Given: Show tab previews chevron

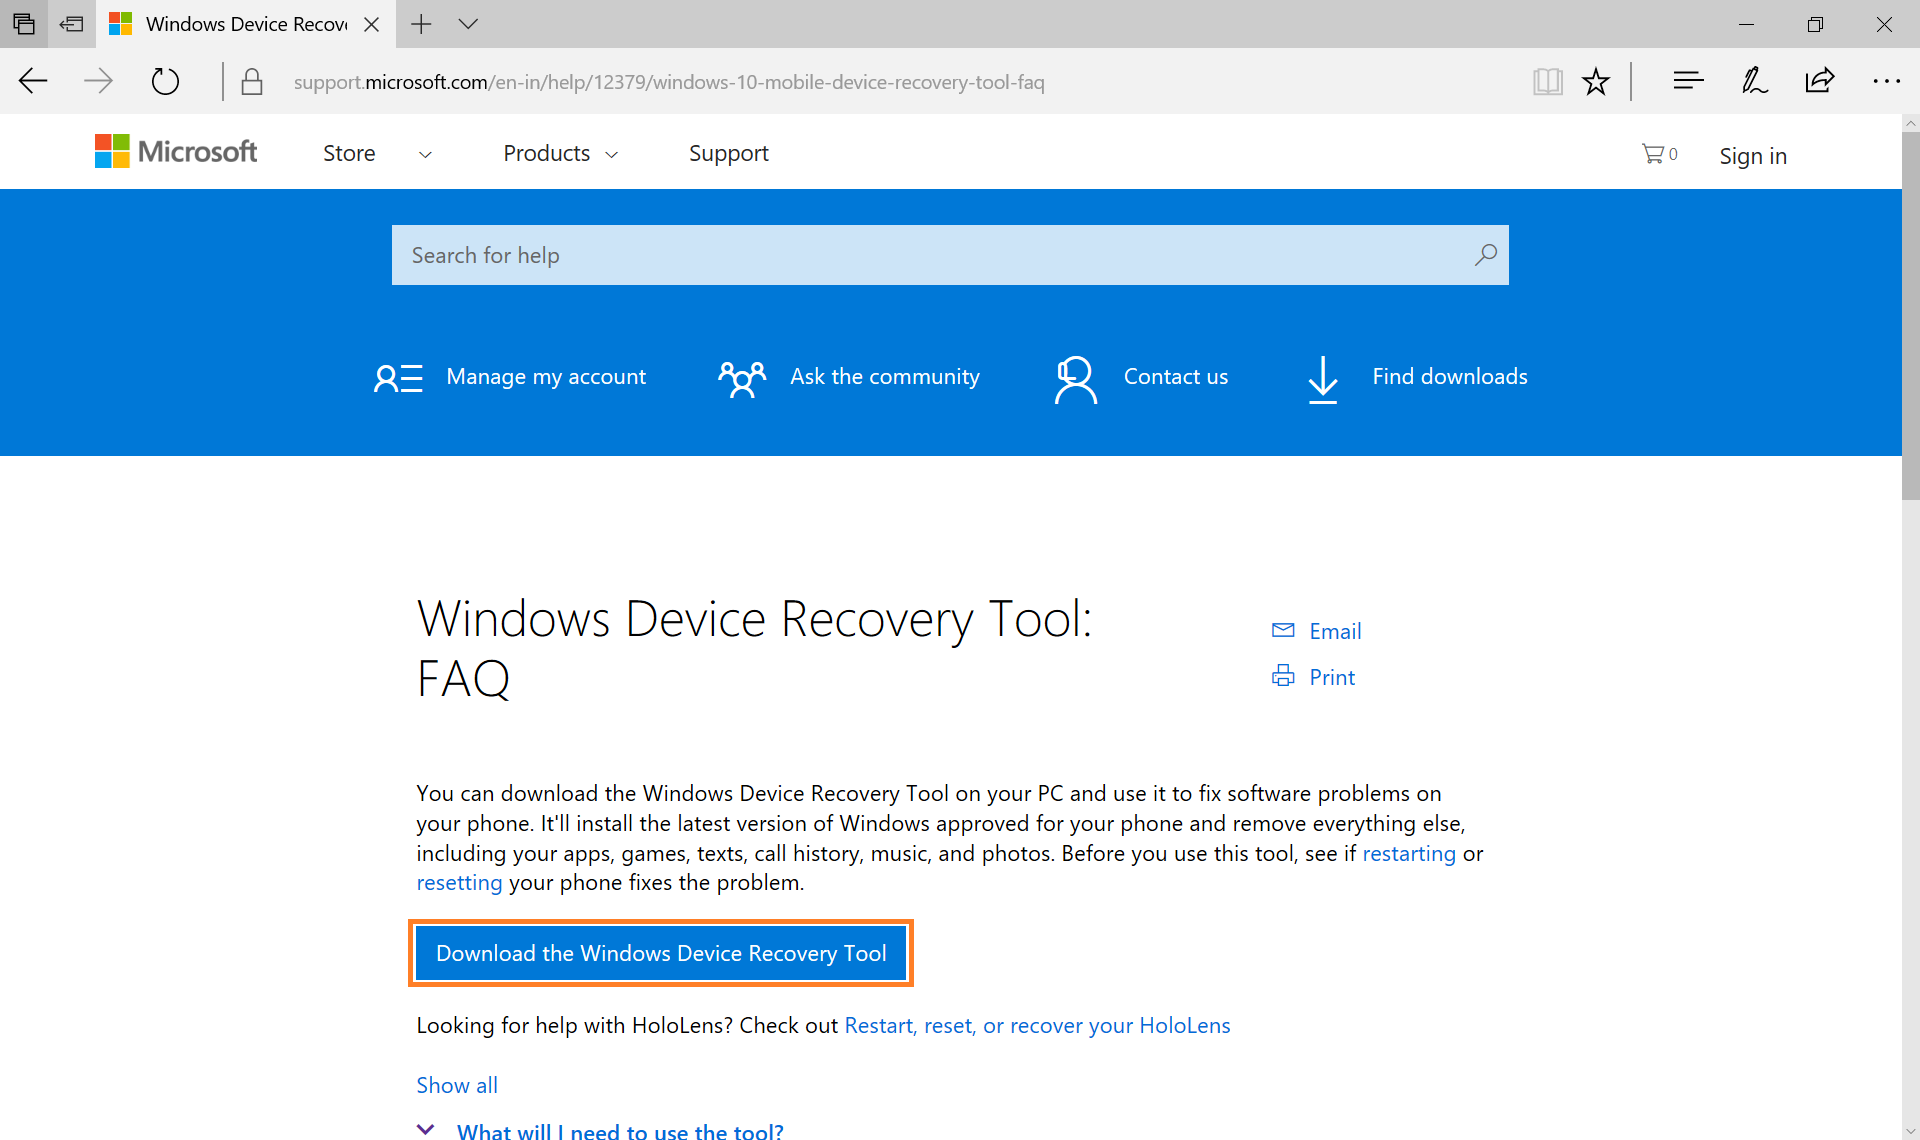Looking at the screenshot, I should pos(468,24).
